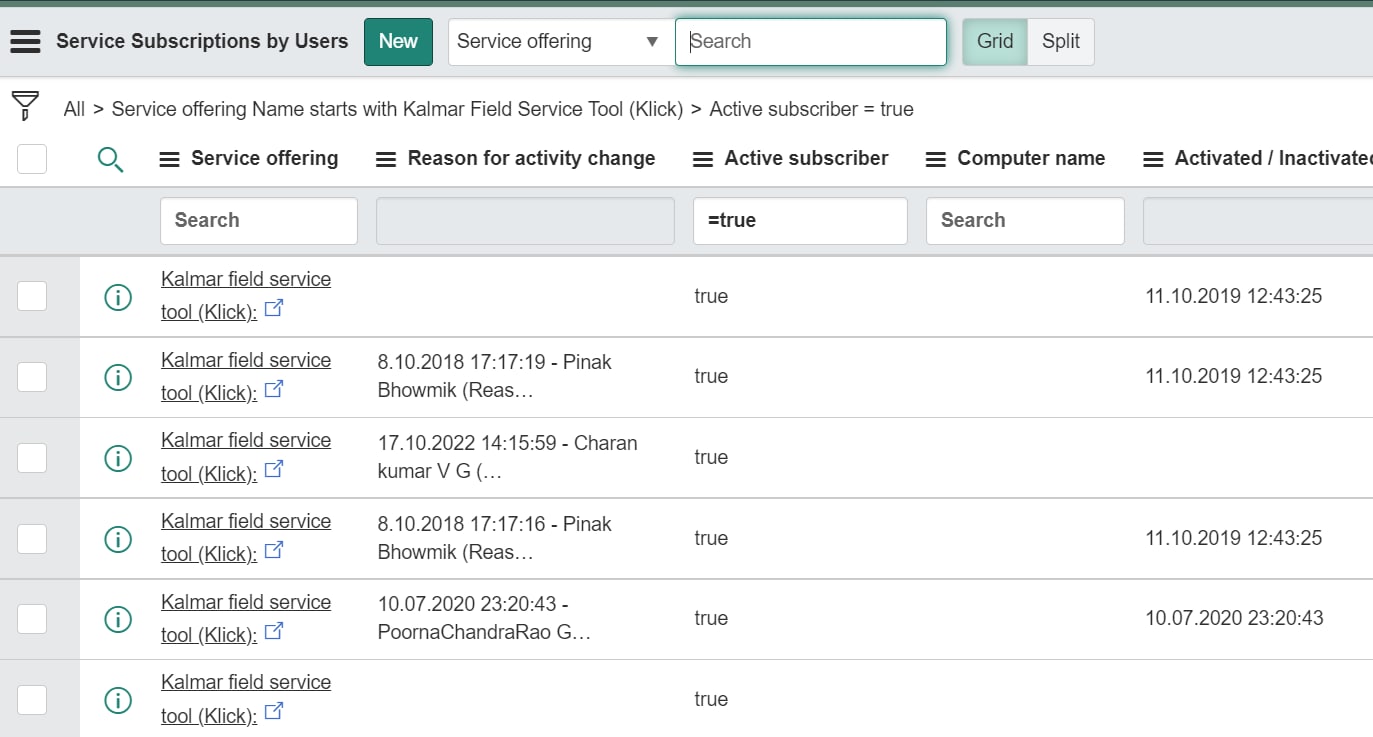Check the last row with no reason or date
1373x737 pixels.
tap(32, 700)
